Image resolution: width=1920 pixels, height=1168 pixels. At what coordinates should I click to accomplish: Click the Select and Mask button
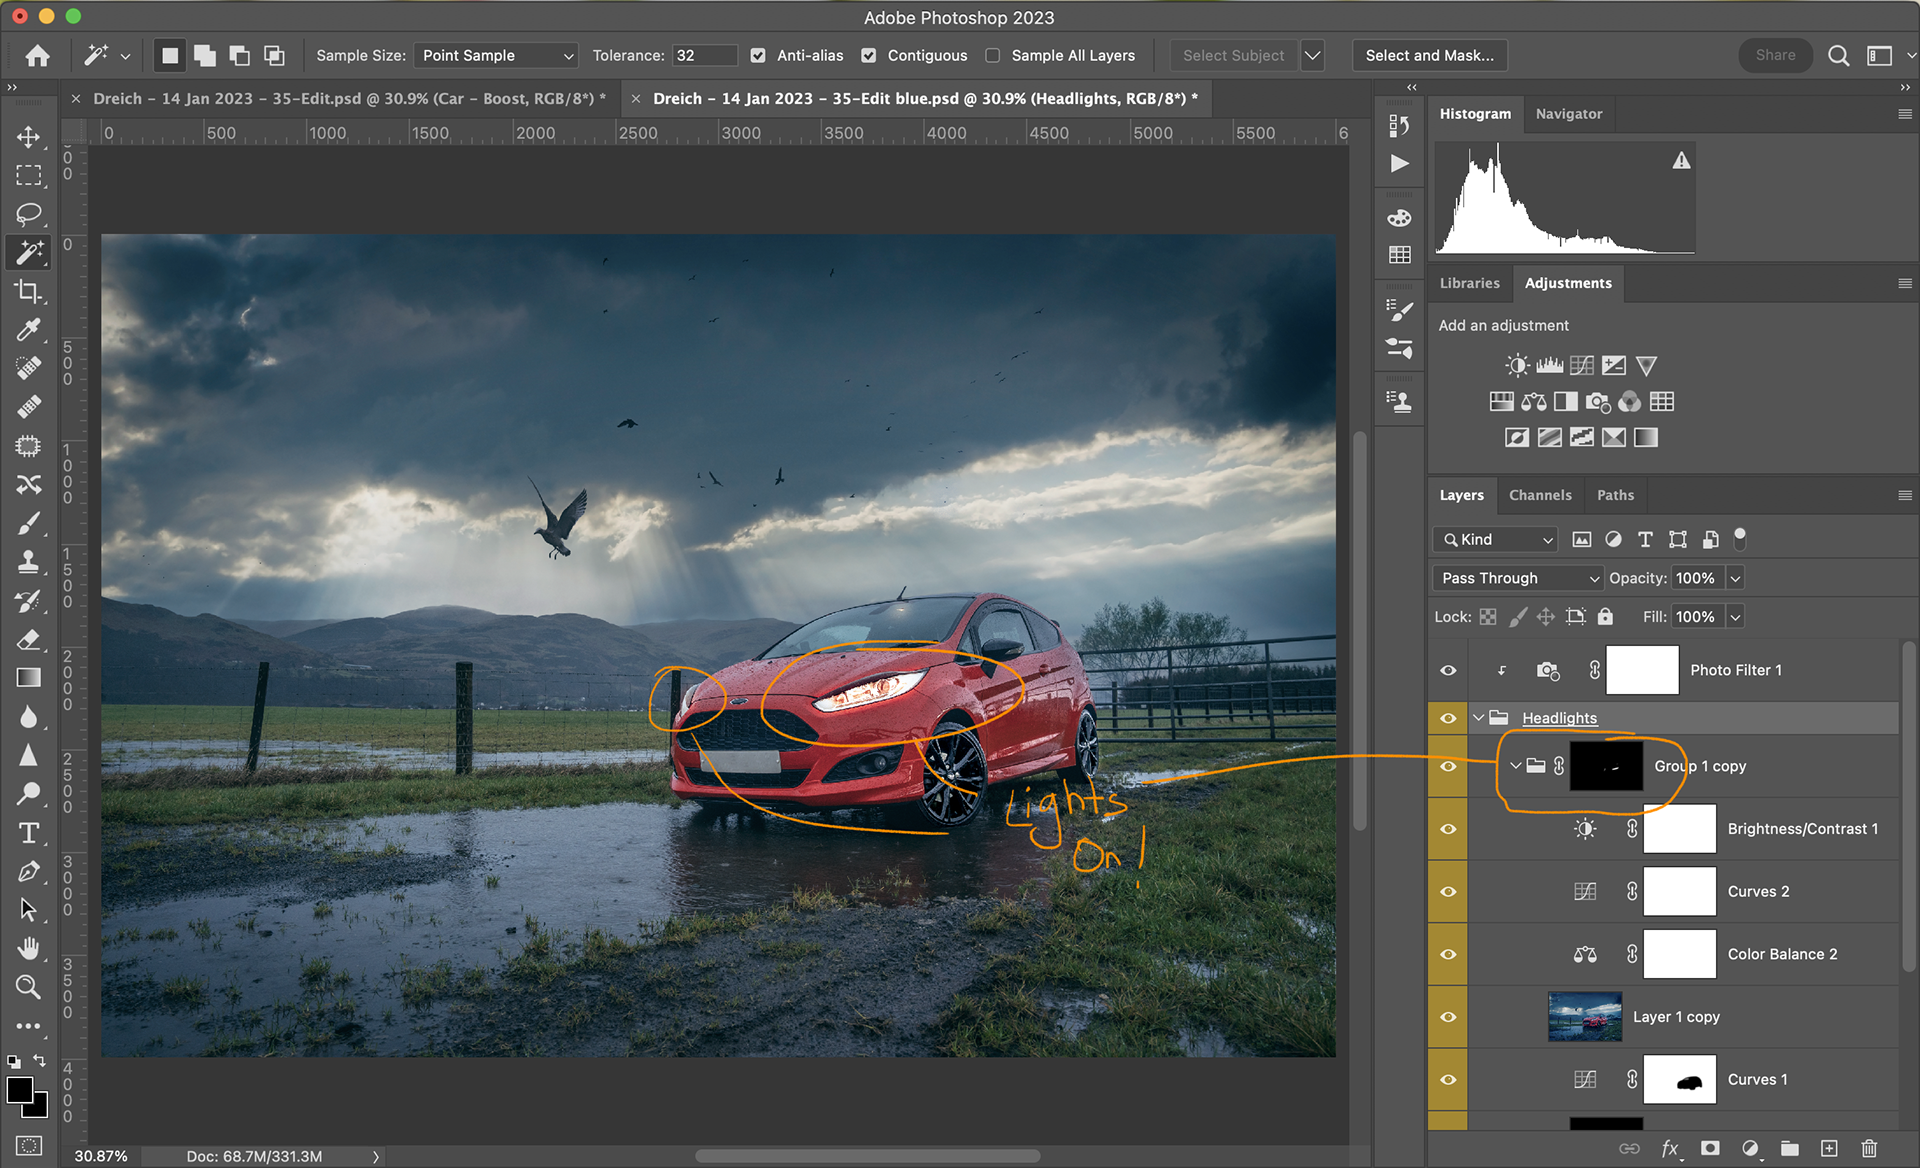(1430, 56)
